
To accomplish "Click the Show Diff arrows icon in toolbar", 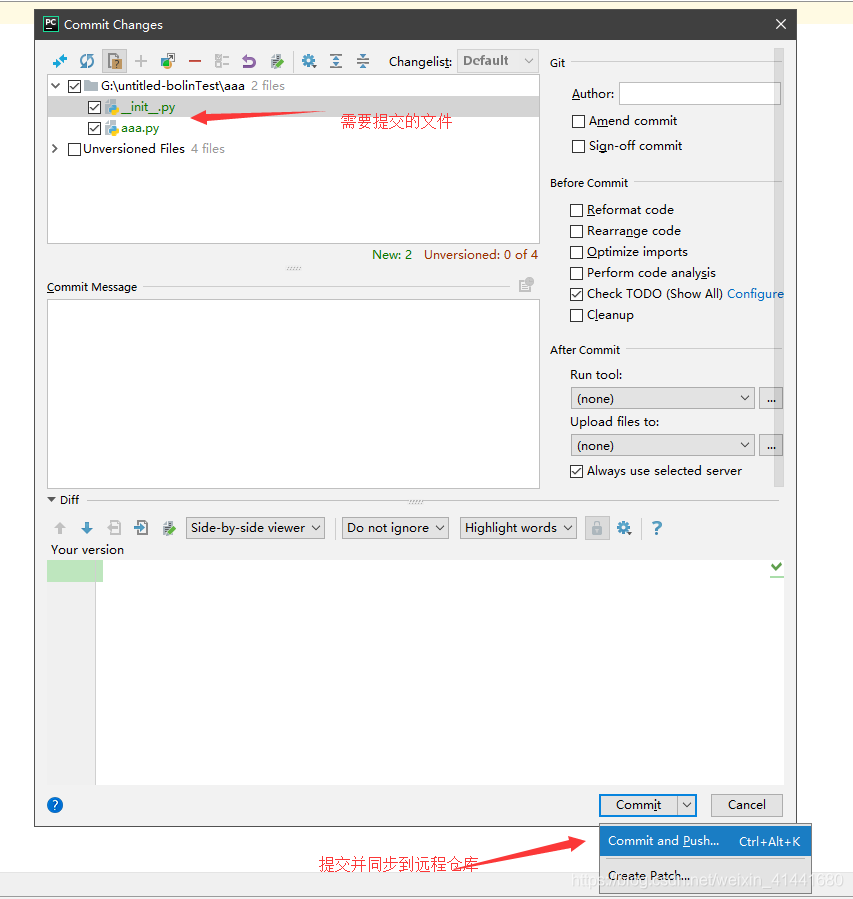I will pos(60,61).
